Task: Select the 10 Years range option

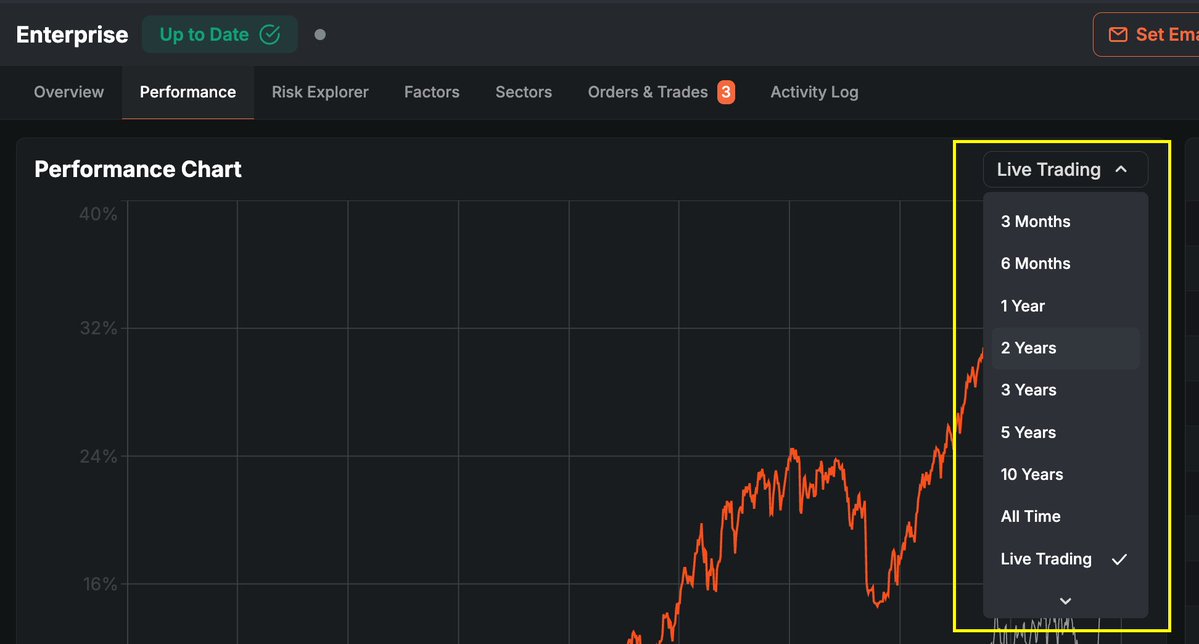Action: pos(1065,474)
